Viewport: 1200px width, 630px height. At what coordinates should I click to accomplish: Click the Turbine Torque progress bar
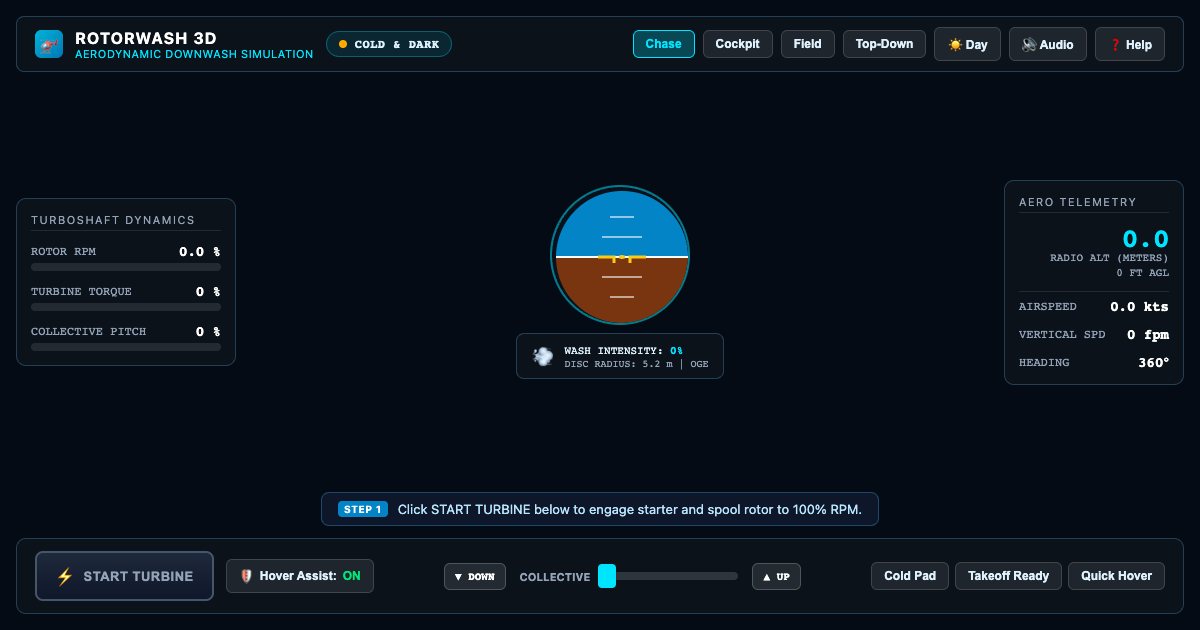coord(126,307)
